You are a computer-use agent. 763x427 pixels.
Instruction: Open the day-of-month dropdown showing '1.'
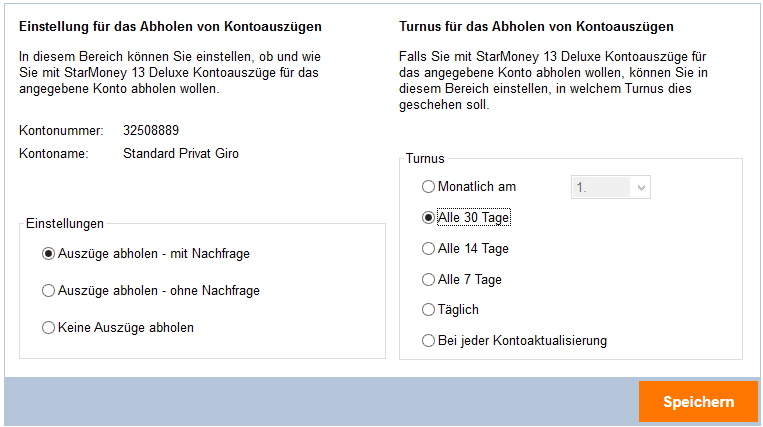coord(610,186)
